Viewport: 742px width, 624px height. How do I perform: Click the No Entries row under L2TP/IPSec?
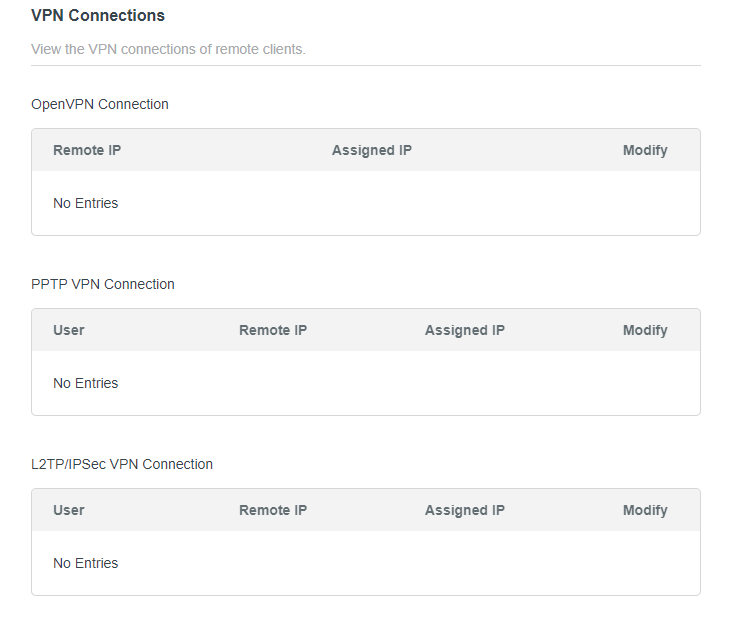click(86, 563)
